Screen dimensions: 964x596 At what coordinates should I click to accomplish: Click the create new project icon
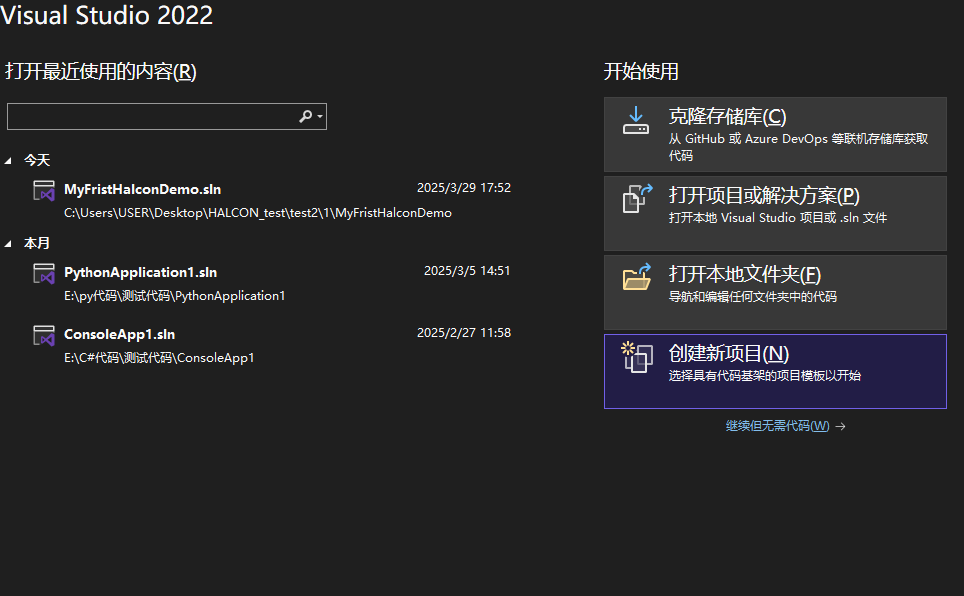[x=637, y=357]
